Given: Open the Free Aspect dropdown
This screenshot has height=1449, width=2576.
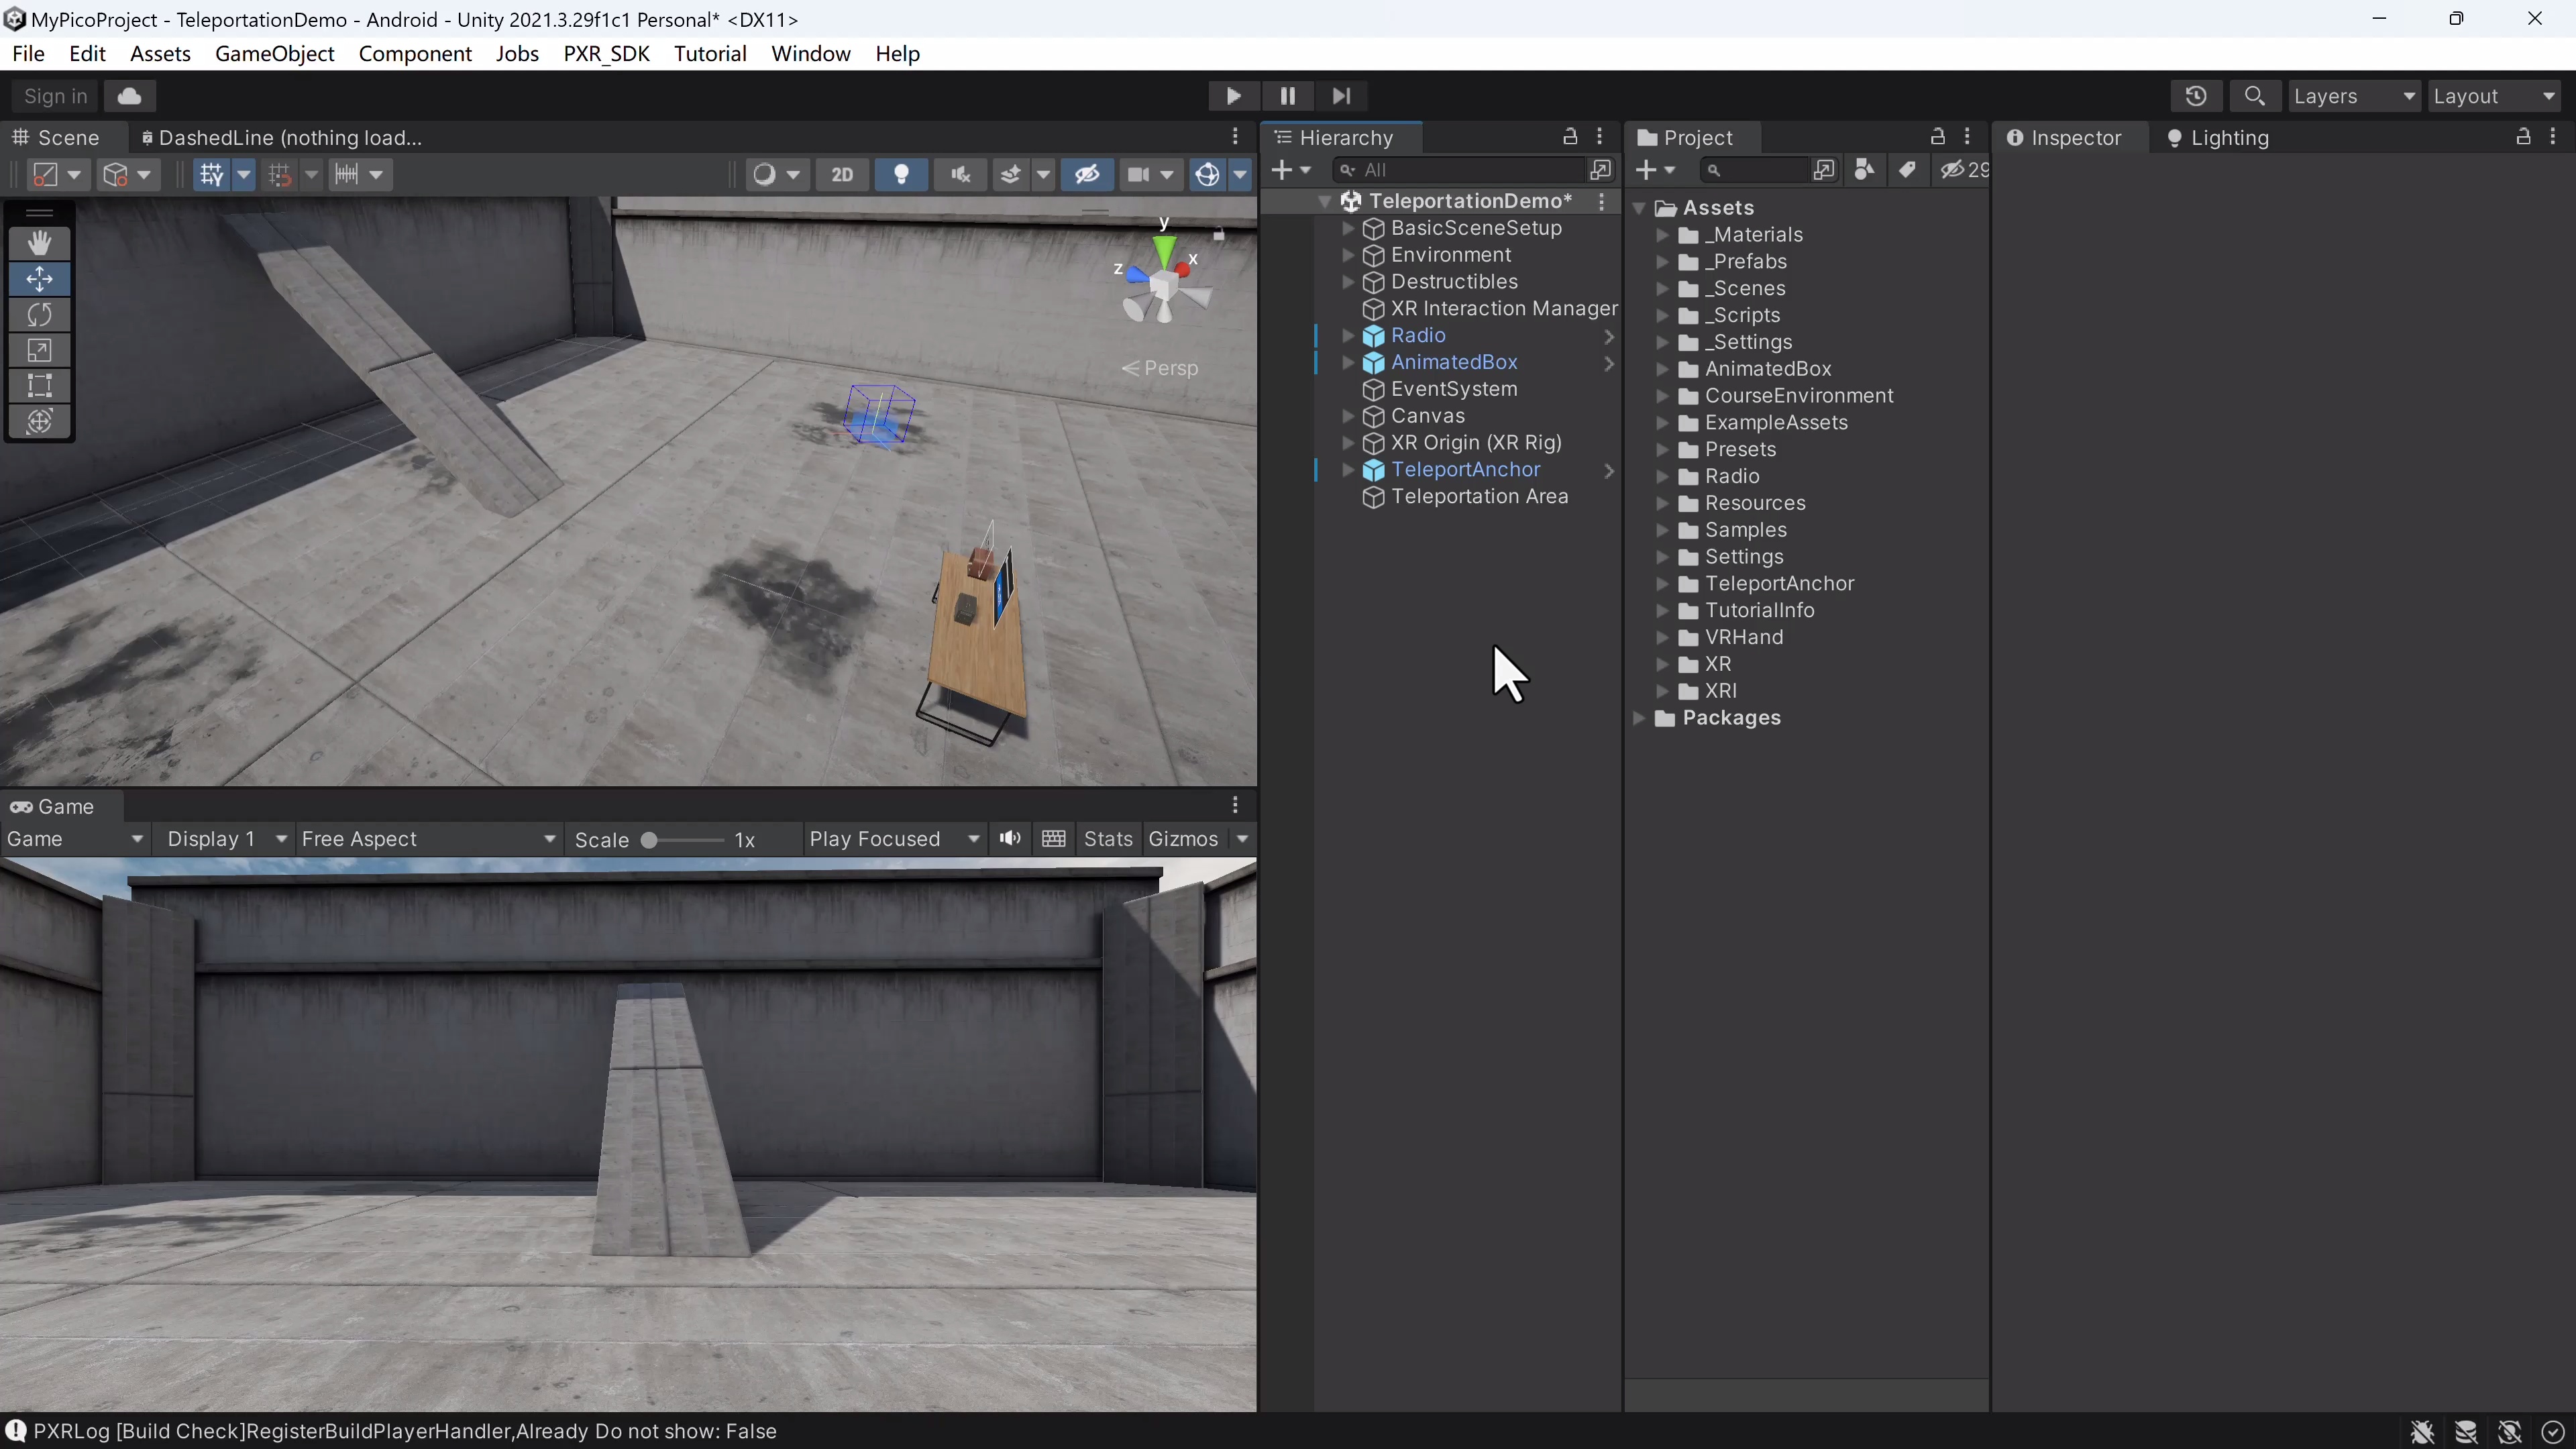Looking at the screenshot, I should [x=428, y=839].
